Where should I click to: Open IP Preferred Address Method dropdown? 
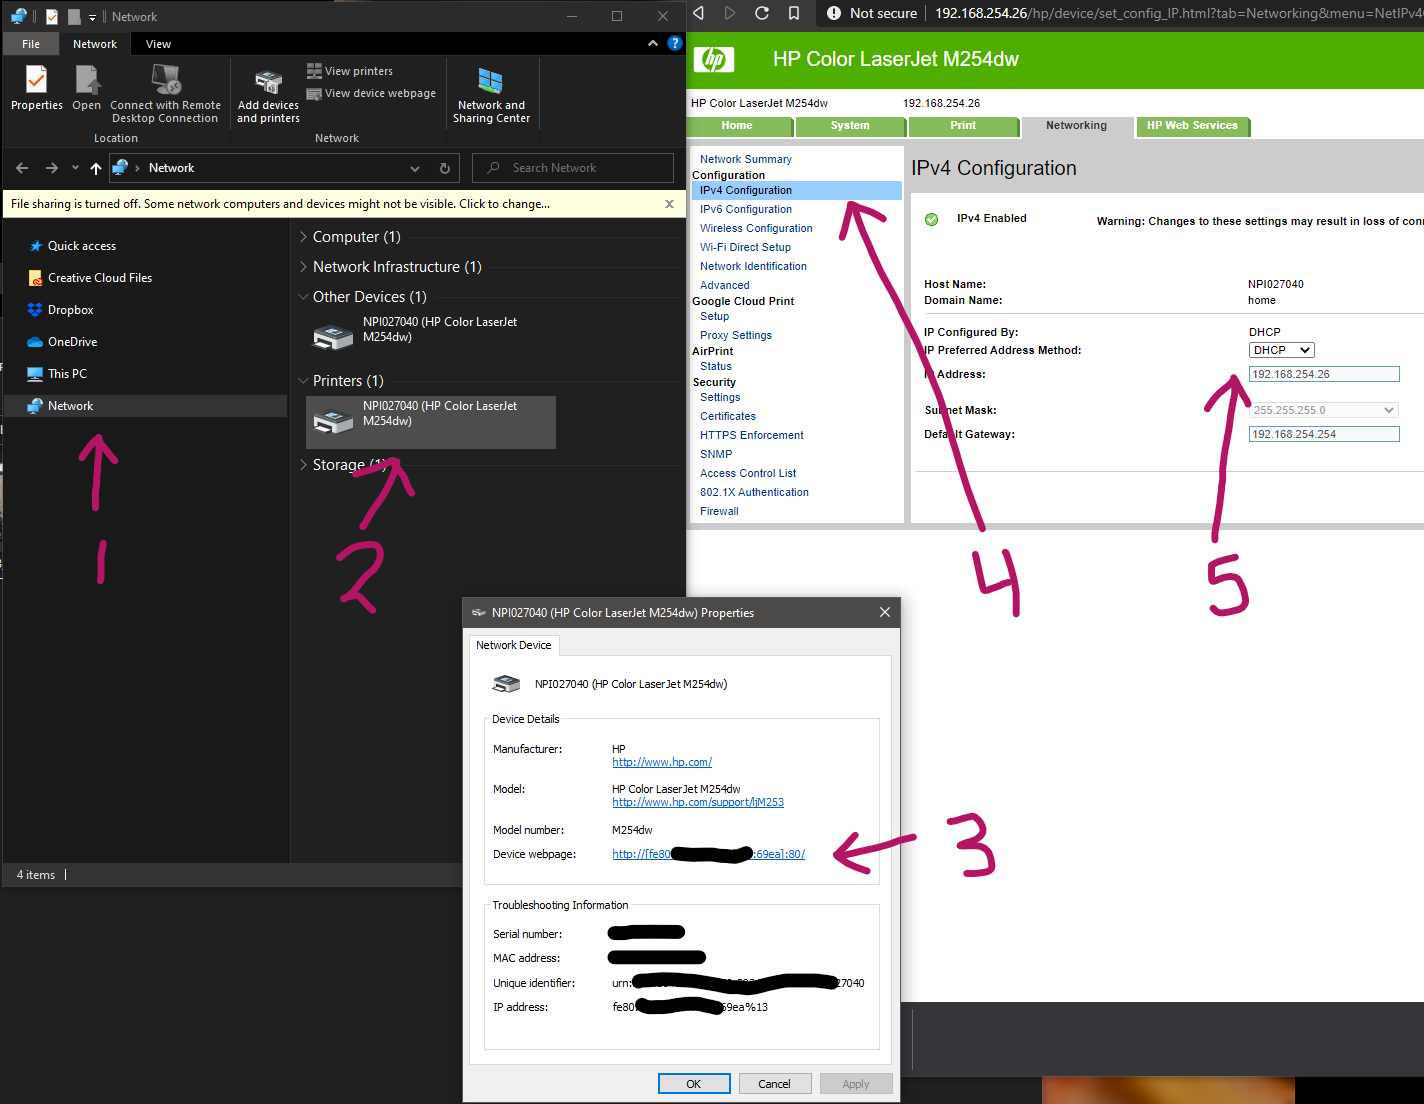click(x=1281, y=350)
